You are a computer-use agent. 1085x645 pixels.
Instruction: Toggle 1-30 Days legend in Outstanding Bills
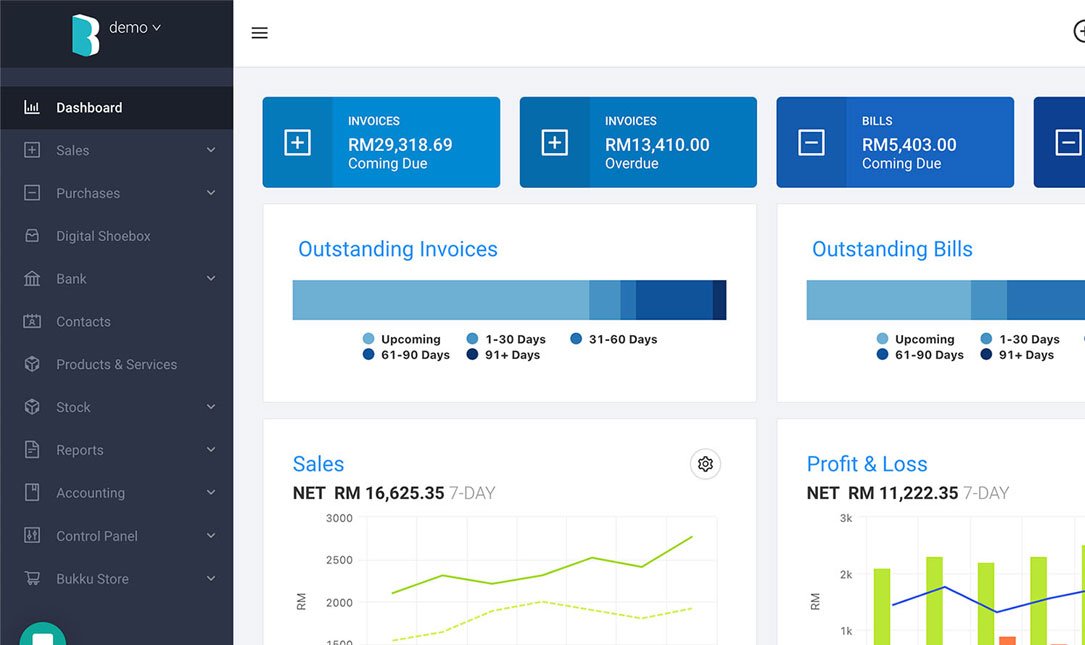point(1020,339)
